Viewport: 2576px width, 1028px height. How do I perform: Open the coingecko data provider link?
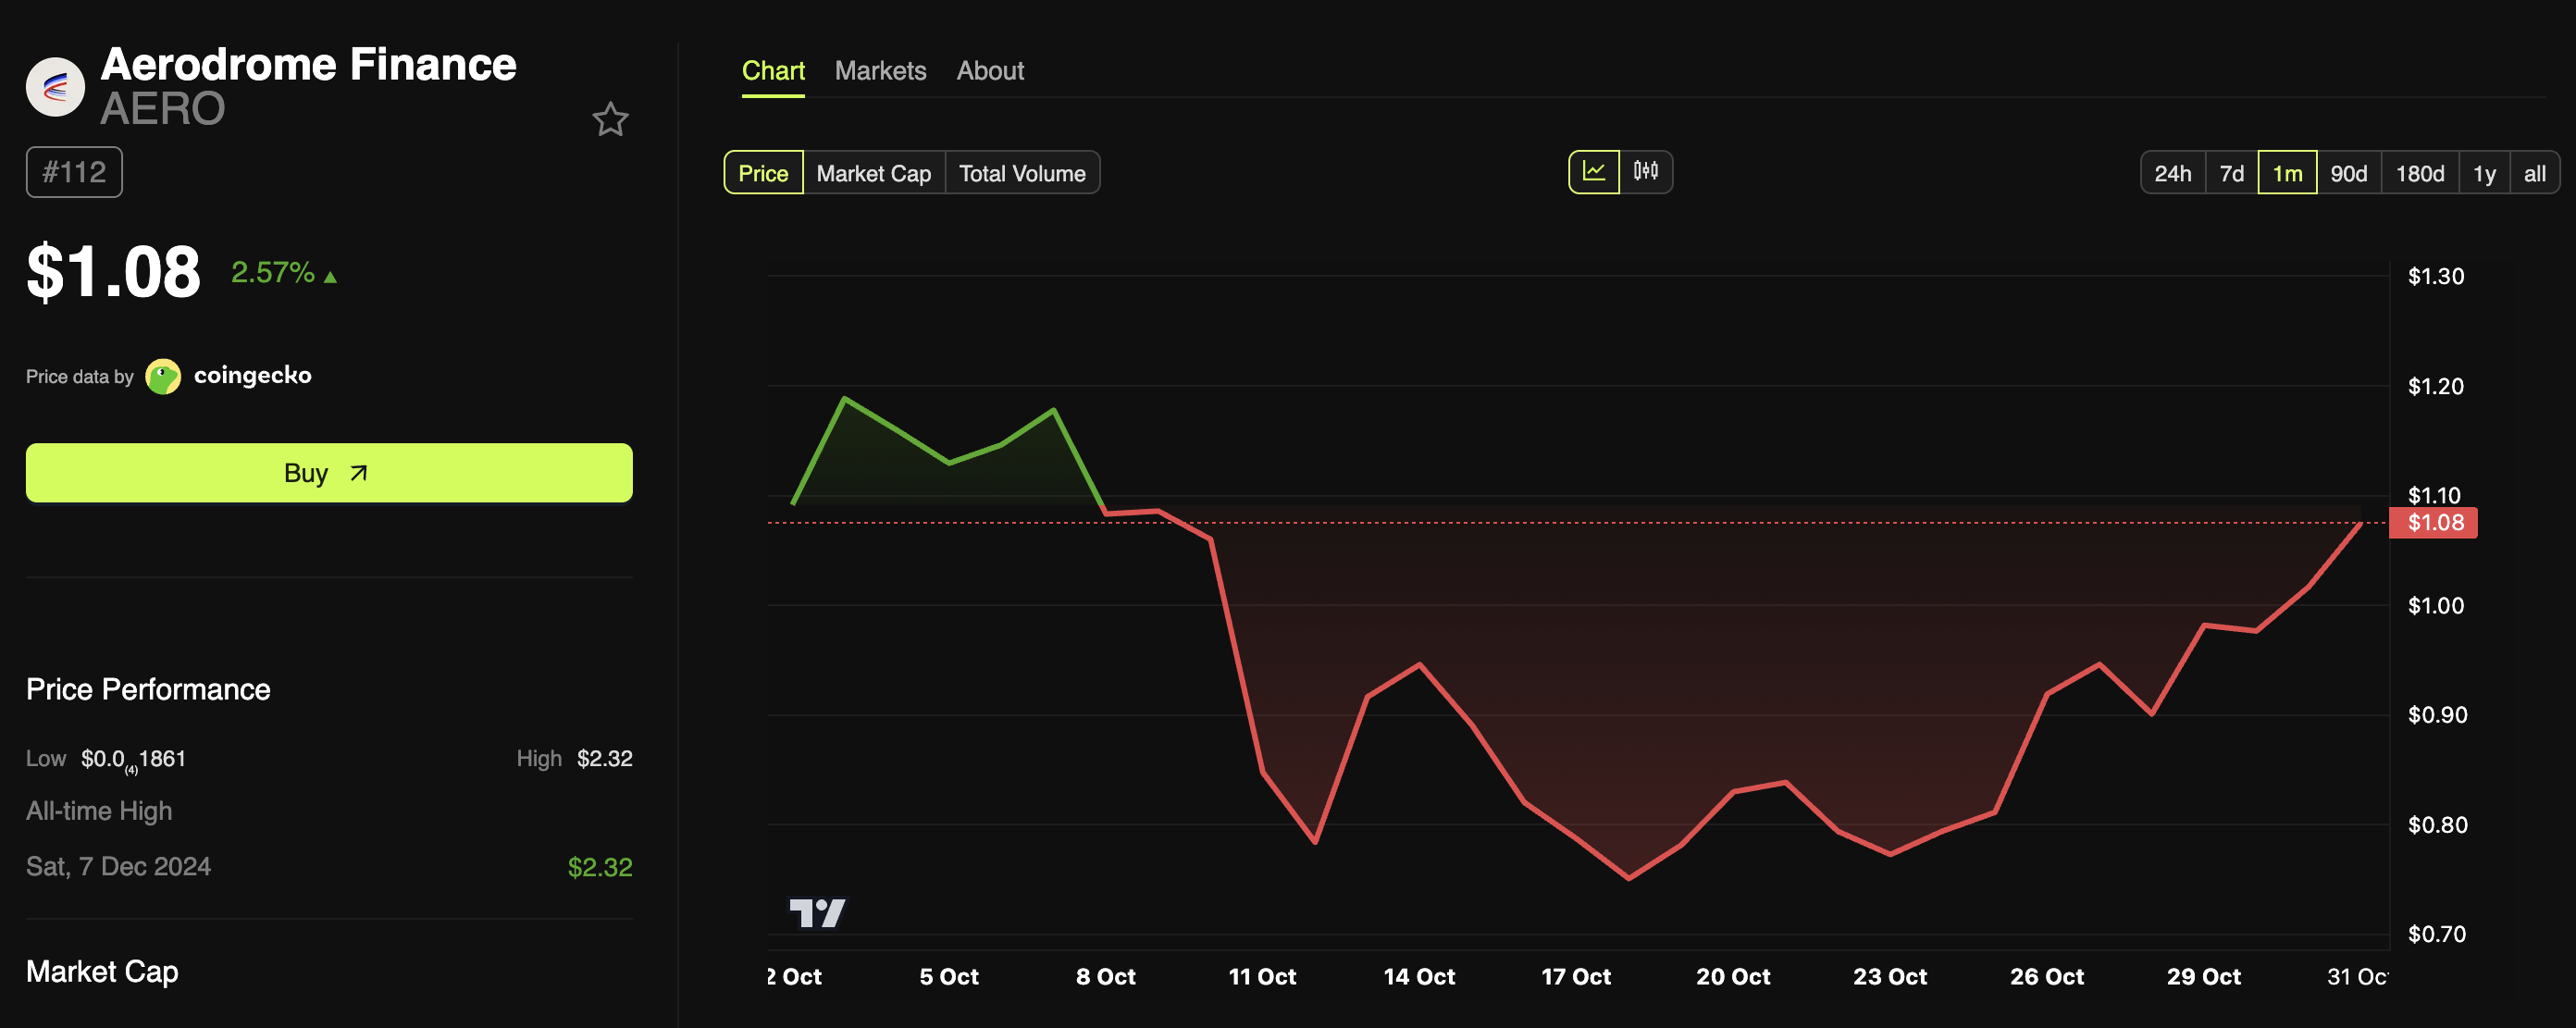252,376
